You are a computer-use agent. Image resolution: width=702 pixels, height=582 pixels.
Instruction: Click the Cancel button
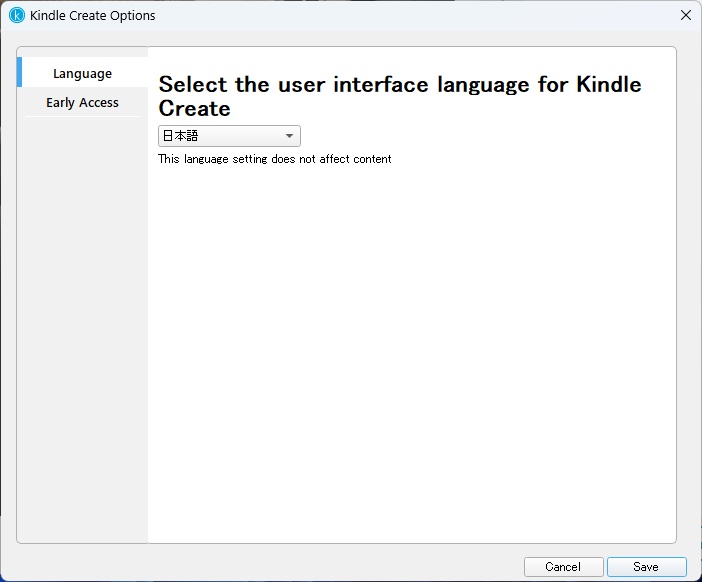(563, 567)
